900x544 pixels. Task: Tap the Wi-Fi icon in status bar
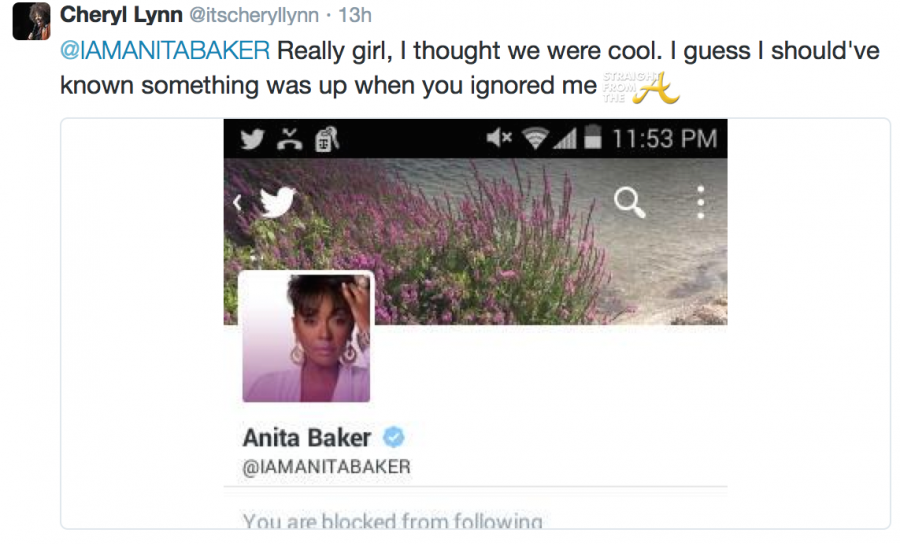tap(535, 139)
